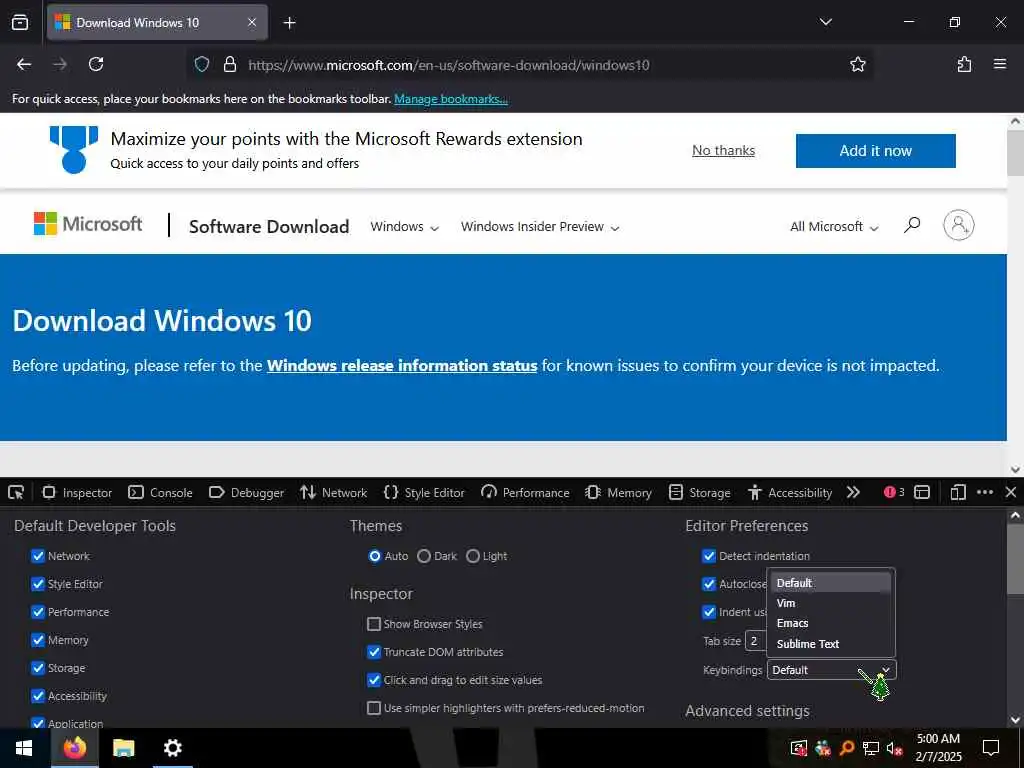Open the Windows nav dropdown
Viewport: 1024px width, 768px height.
point(404,227)
